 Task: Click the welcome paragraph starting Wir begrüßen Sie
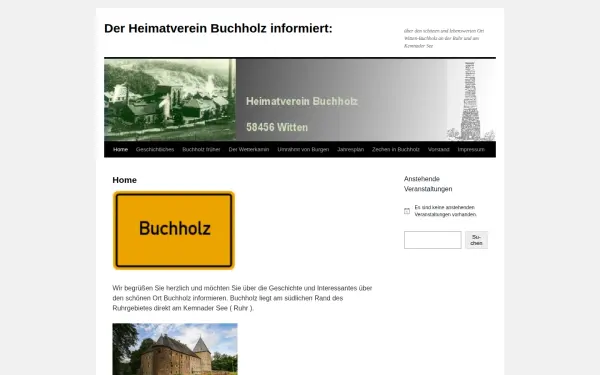[x=242, y=298]
